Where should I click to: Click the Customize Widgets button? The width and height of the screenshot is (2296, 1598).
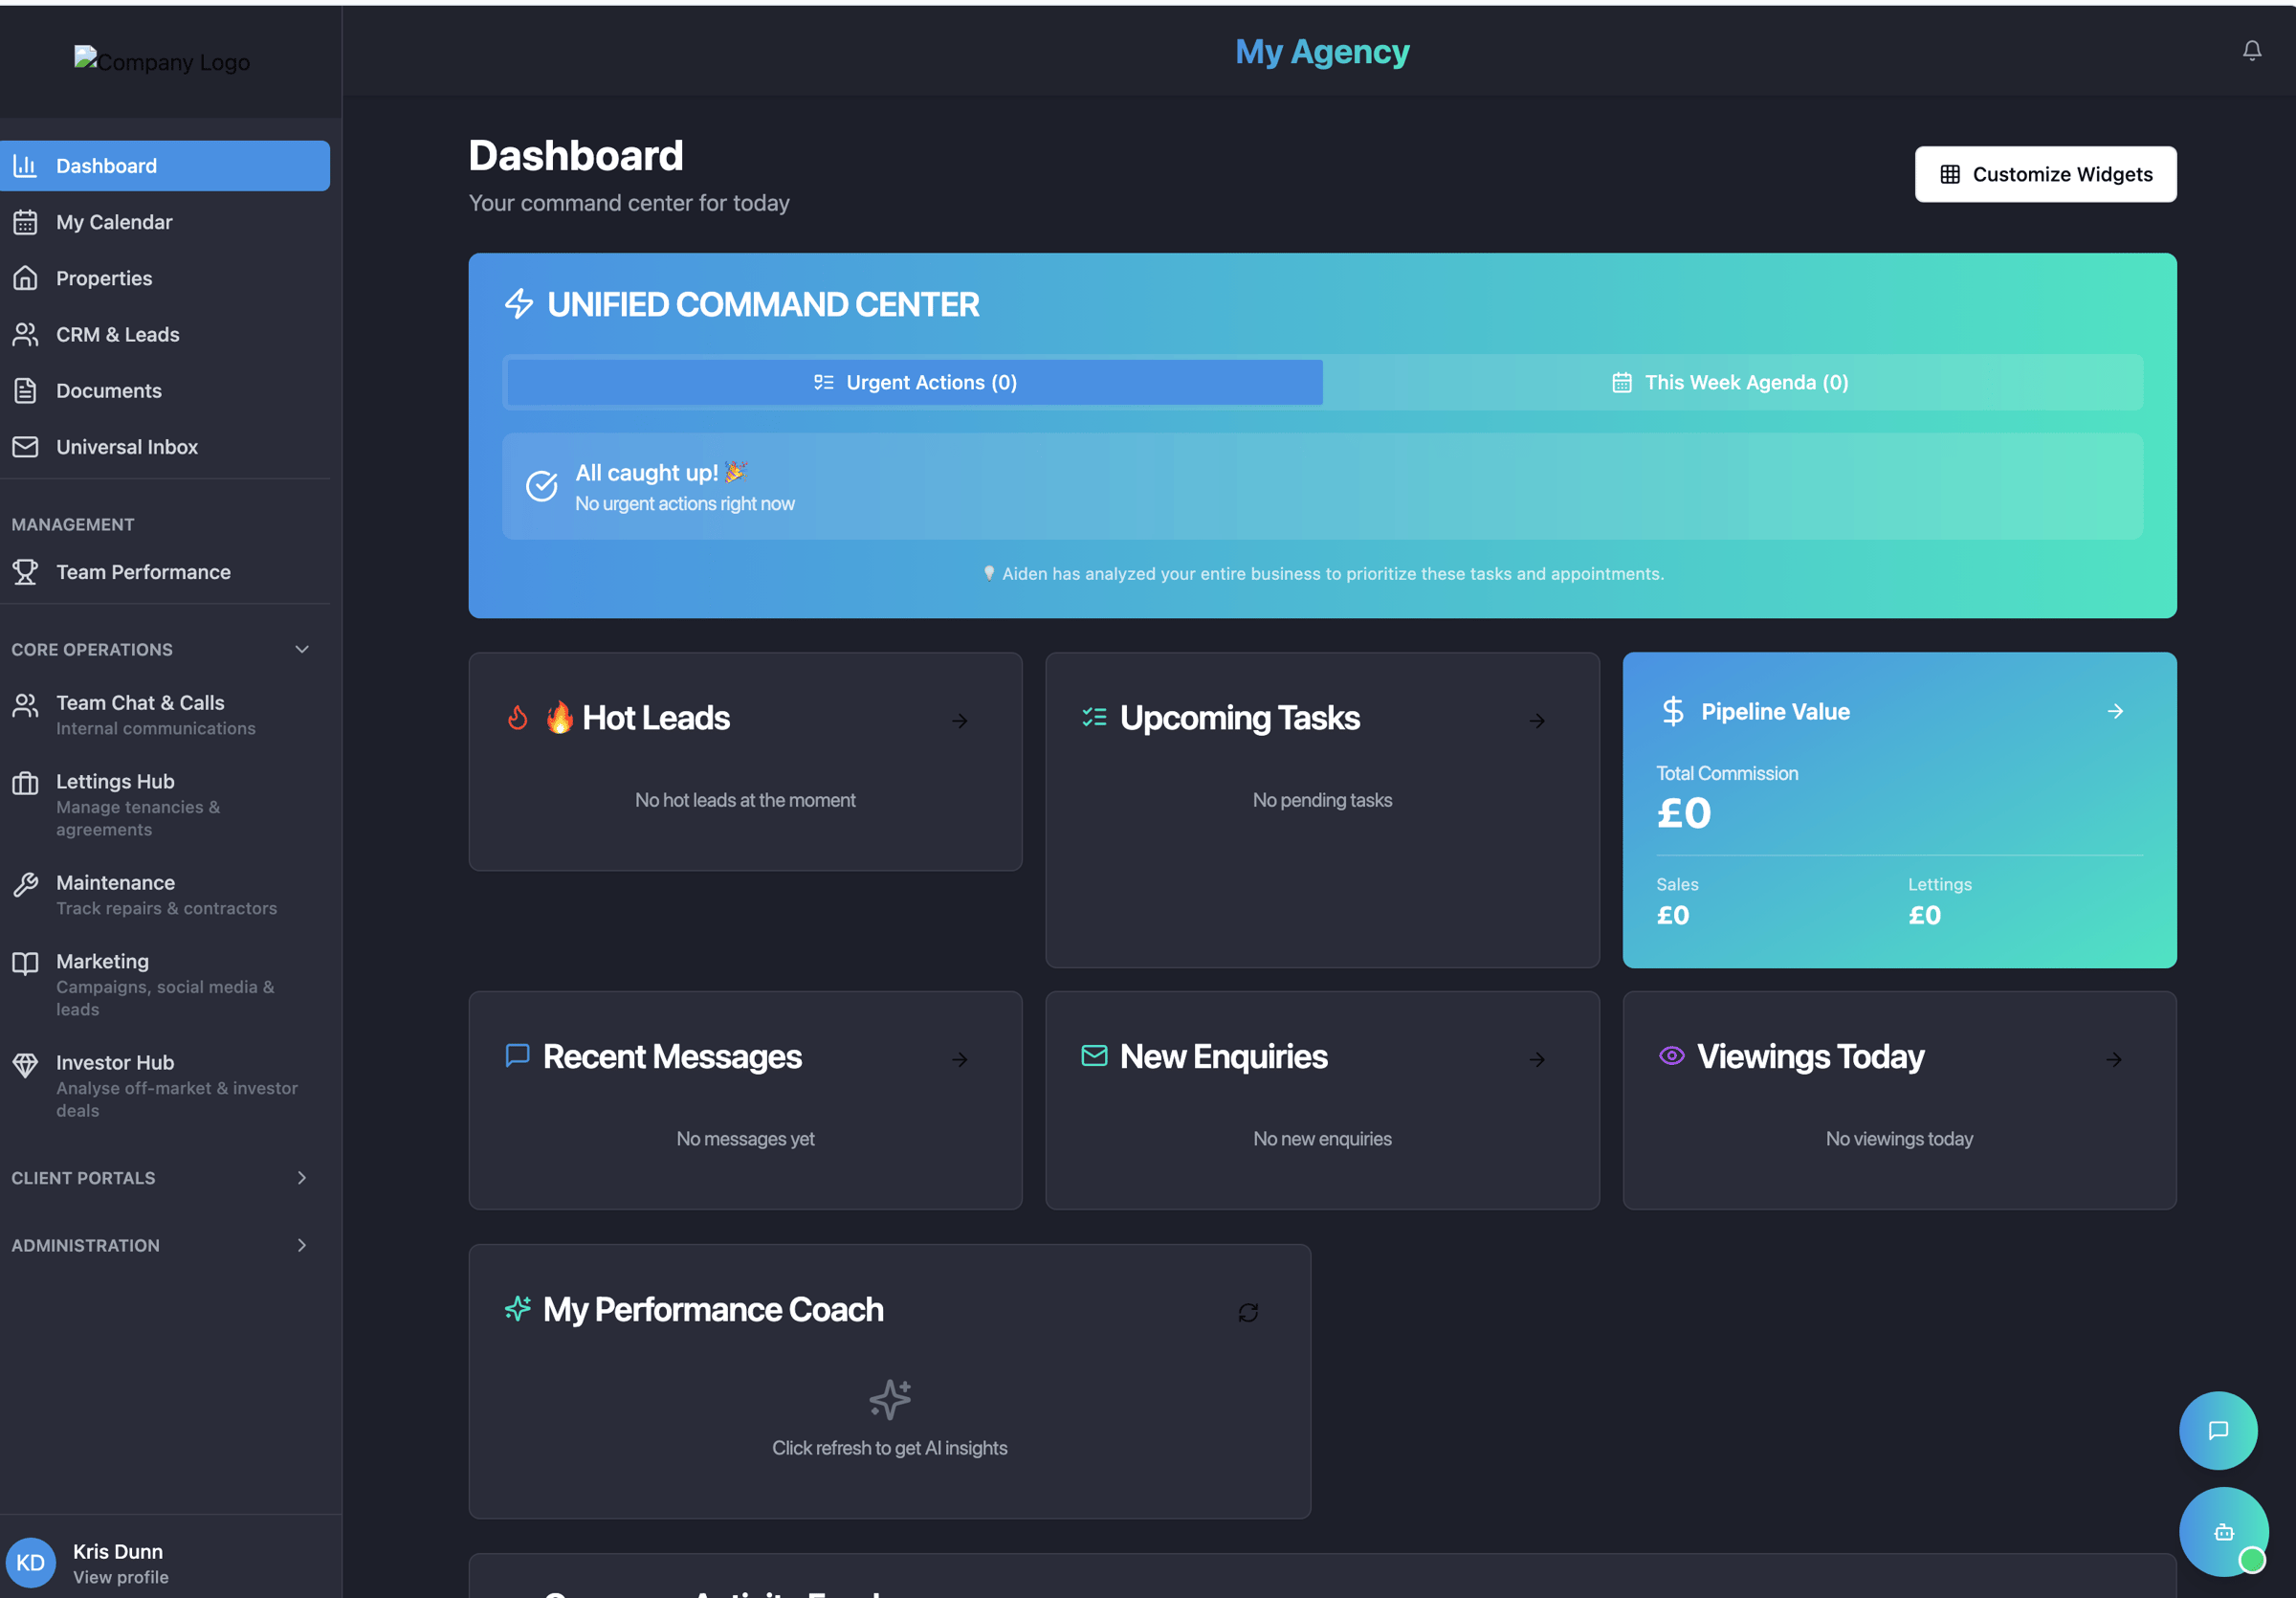[x=2045, y=173]
